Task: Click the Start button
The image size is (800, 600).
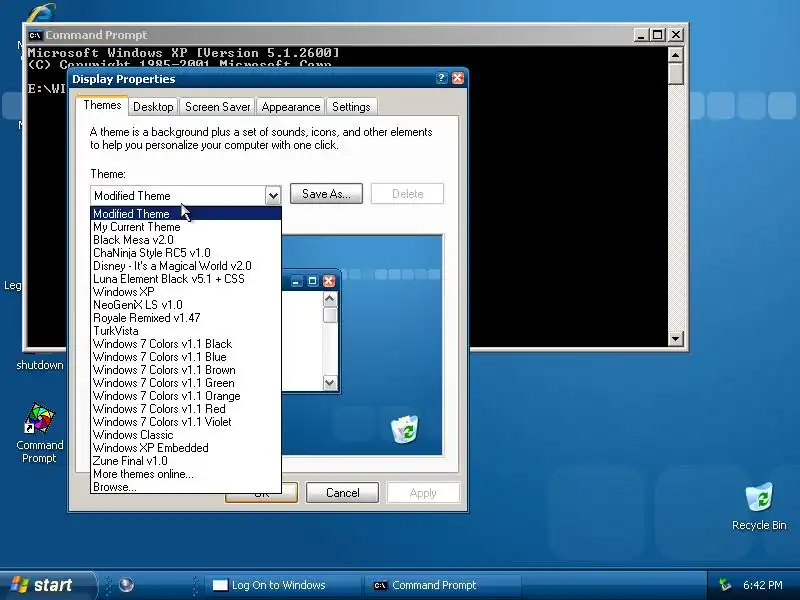Action: [x=47, y=585]
